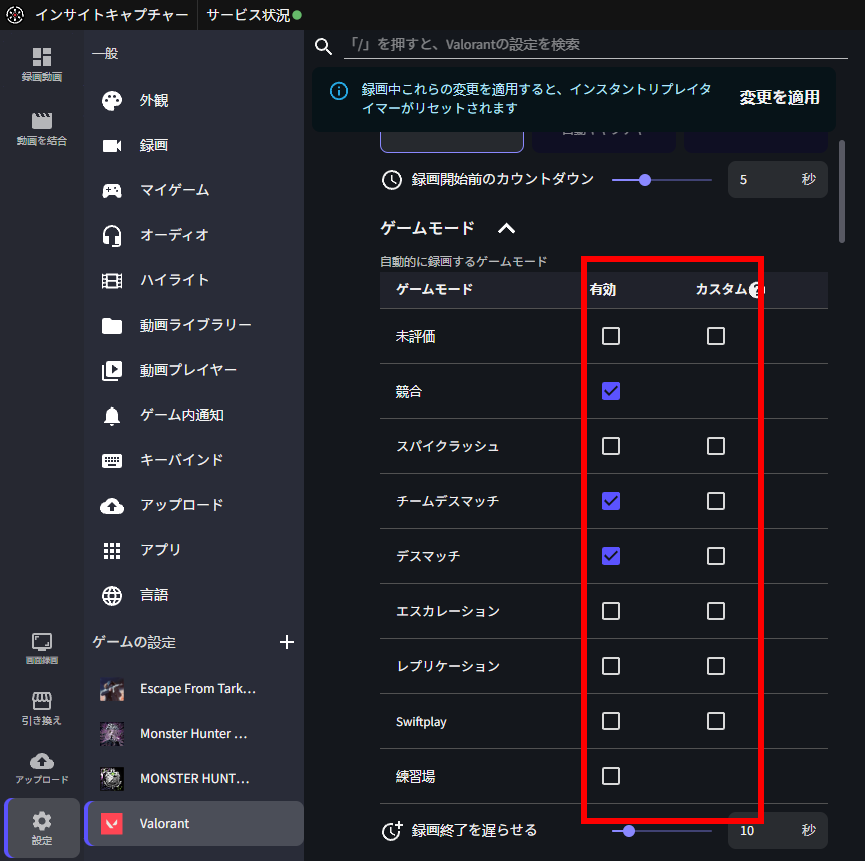Screen dimensions: 865x861
Task: Enable recording for 未評価 mode
Action: tap(611, 336)
